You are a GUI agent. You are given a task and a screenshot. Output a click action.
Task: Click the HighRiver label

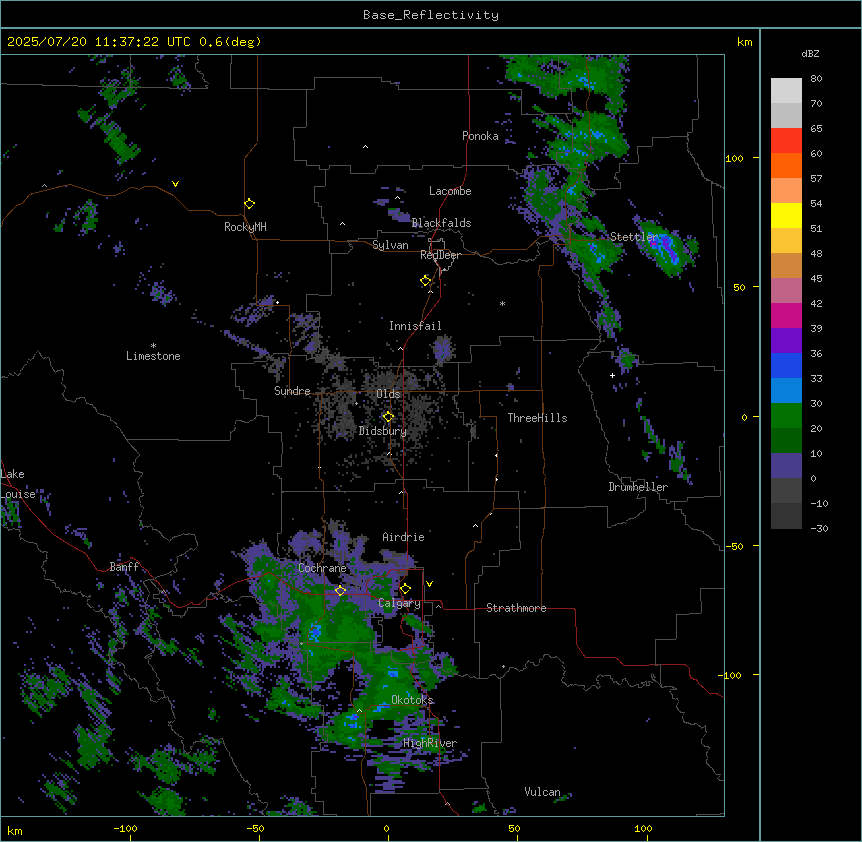[430, 743]
